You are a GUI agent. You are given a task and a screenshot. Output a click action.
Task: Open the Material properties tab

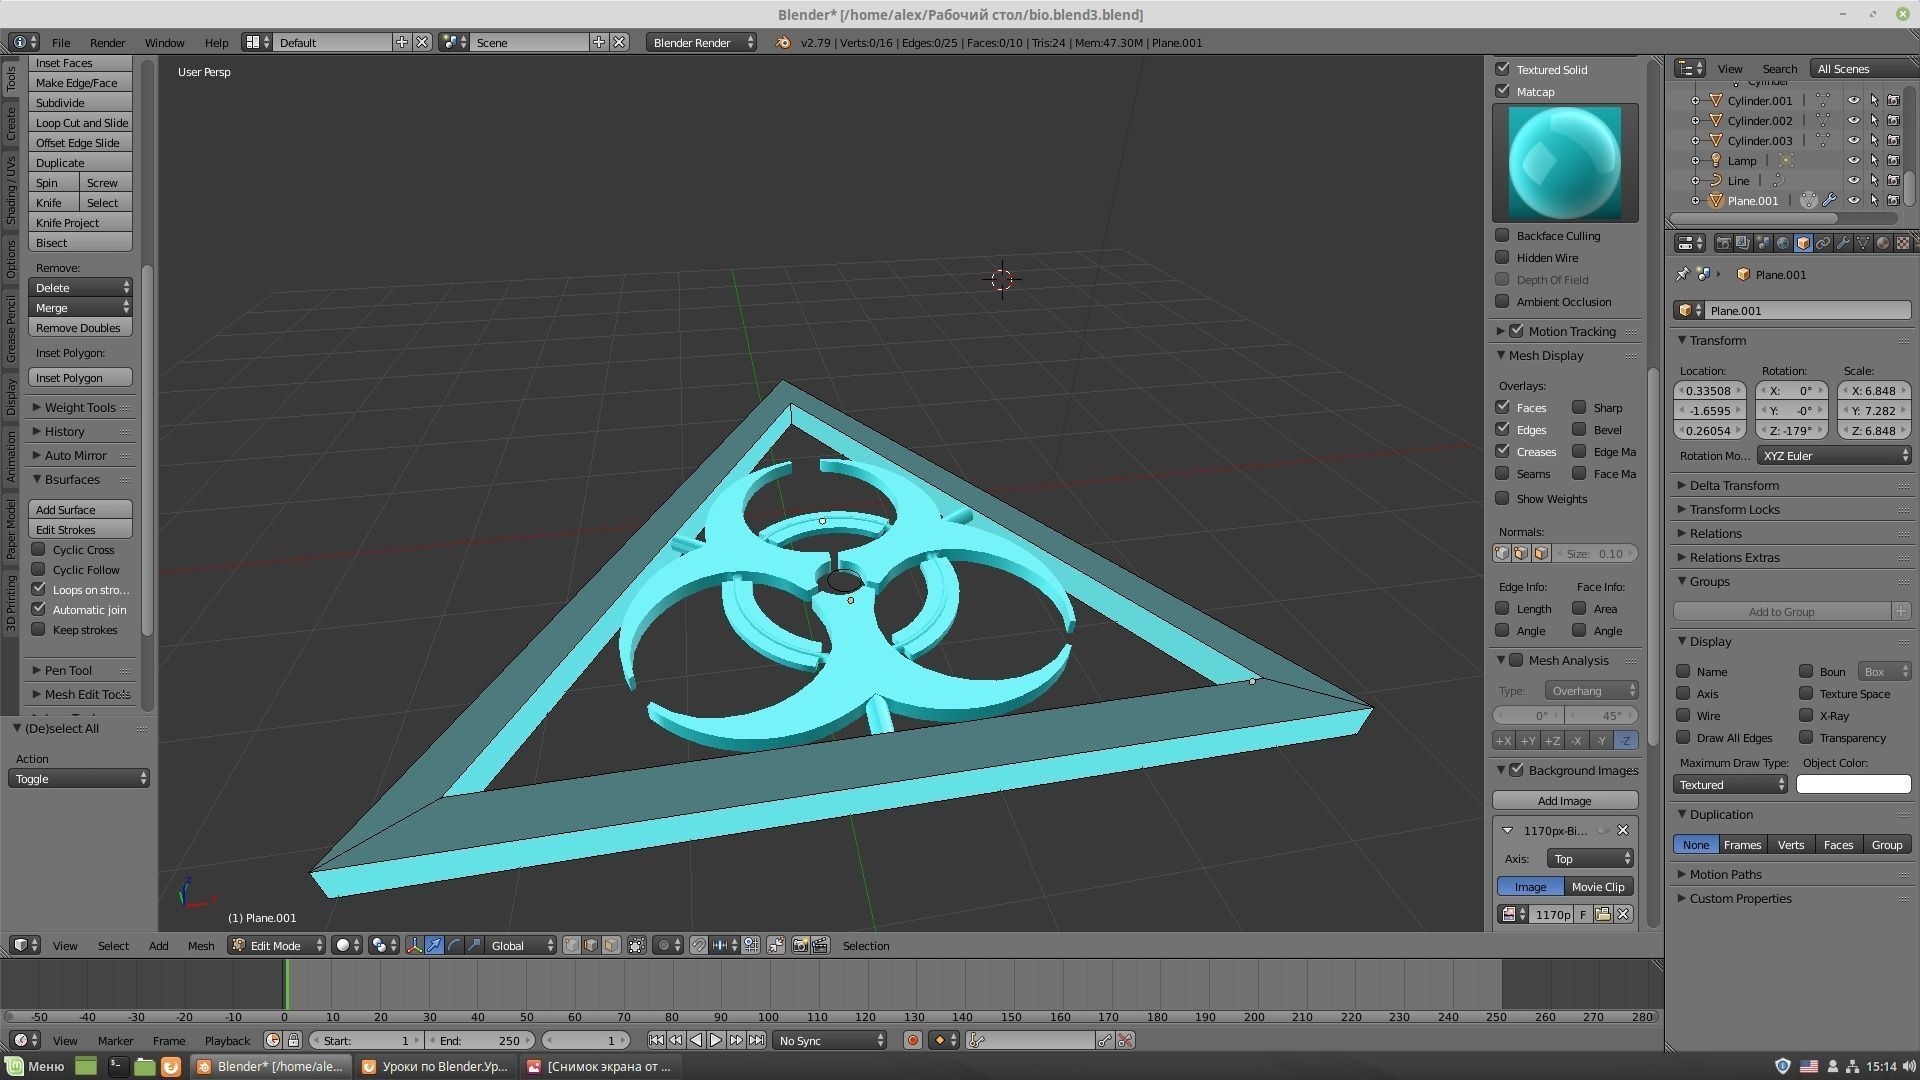click(x=1883, y=243)
